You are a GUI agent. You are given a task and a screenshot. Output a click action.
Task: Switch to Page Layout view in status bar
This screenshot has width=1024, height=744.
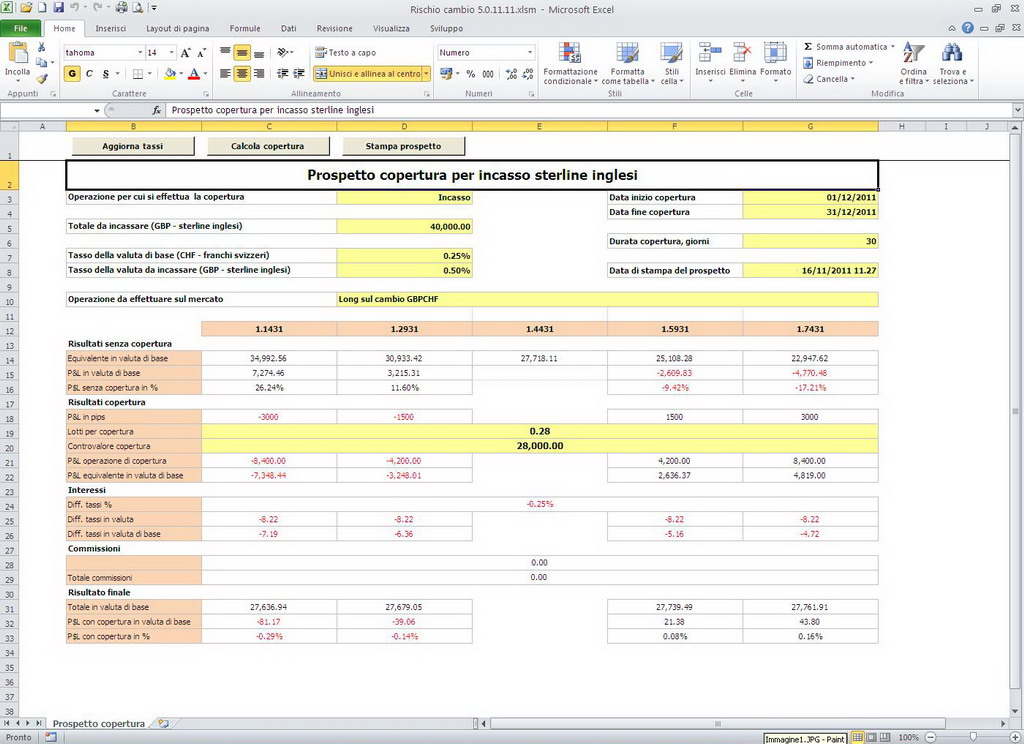click(871, 737)
